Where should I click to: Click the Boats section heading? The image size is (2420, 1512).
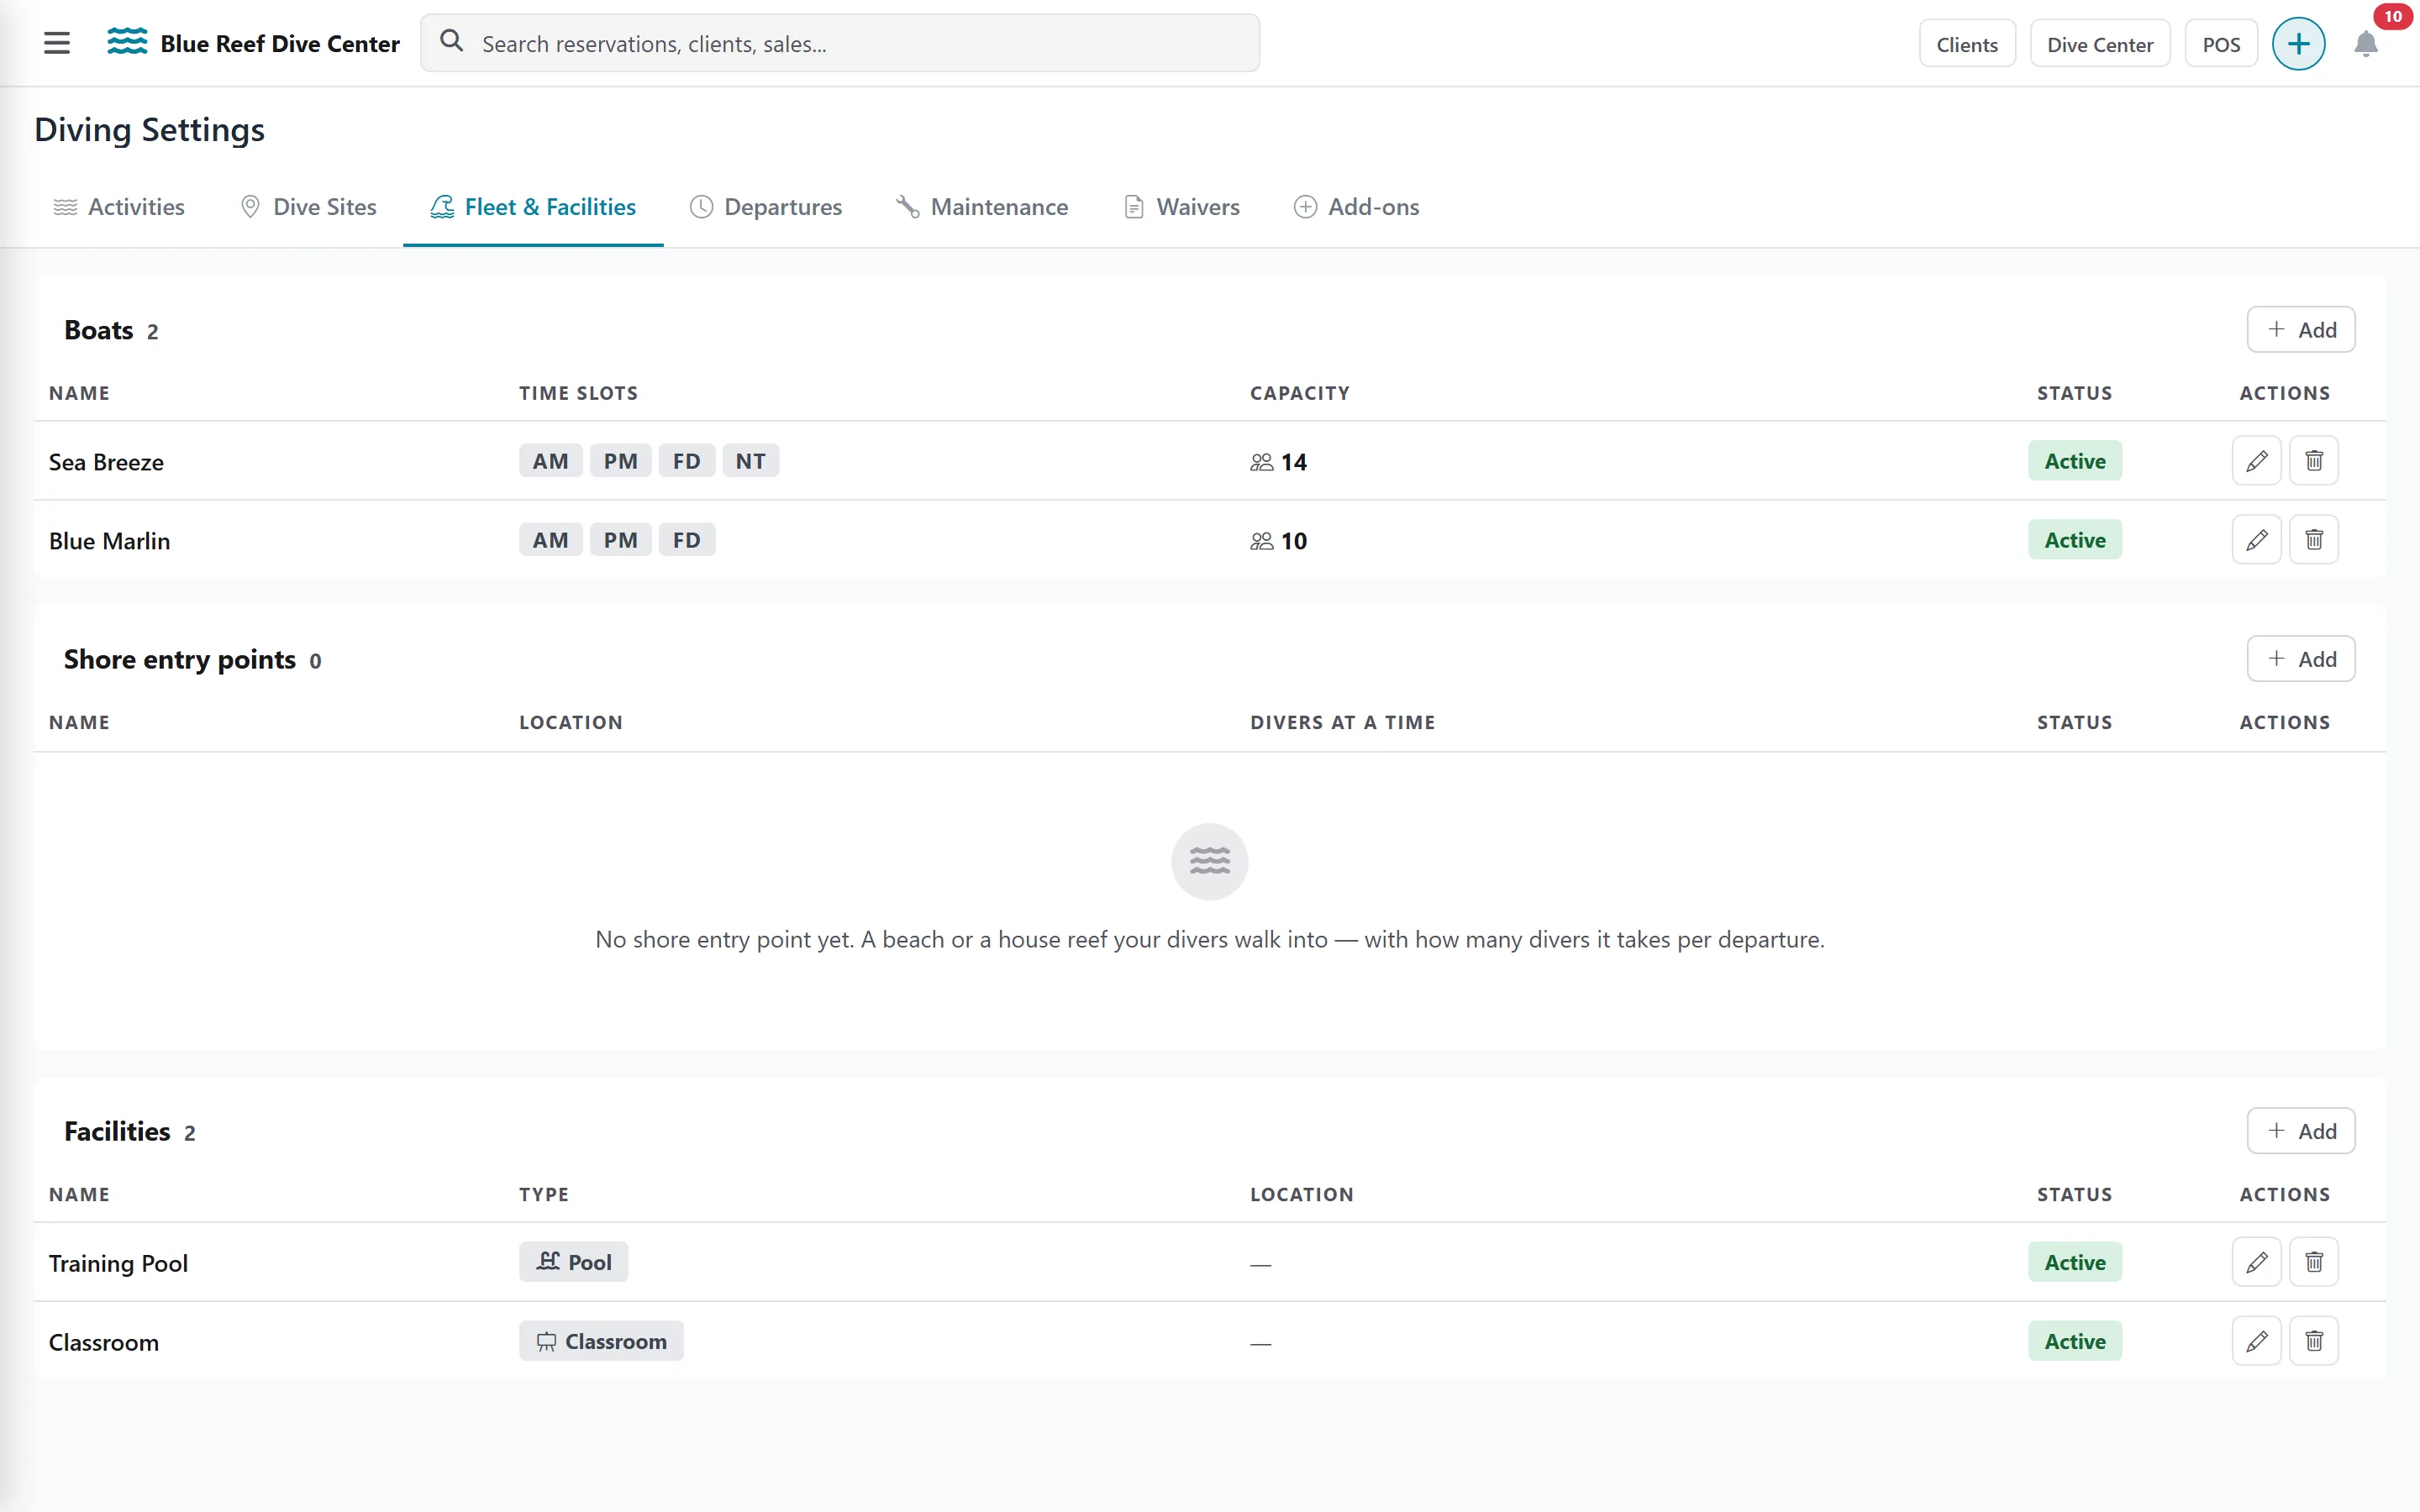99,330
